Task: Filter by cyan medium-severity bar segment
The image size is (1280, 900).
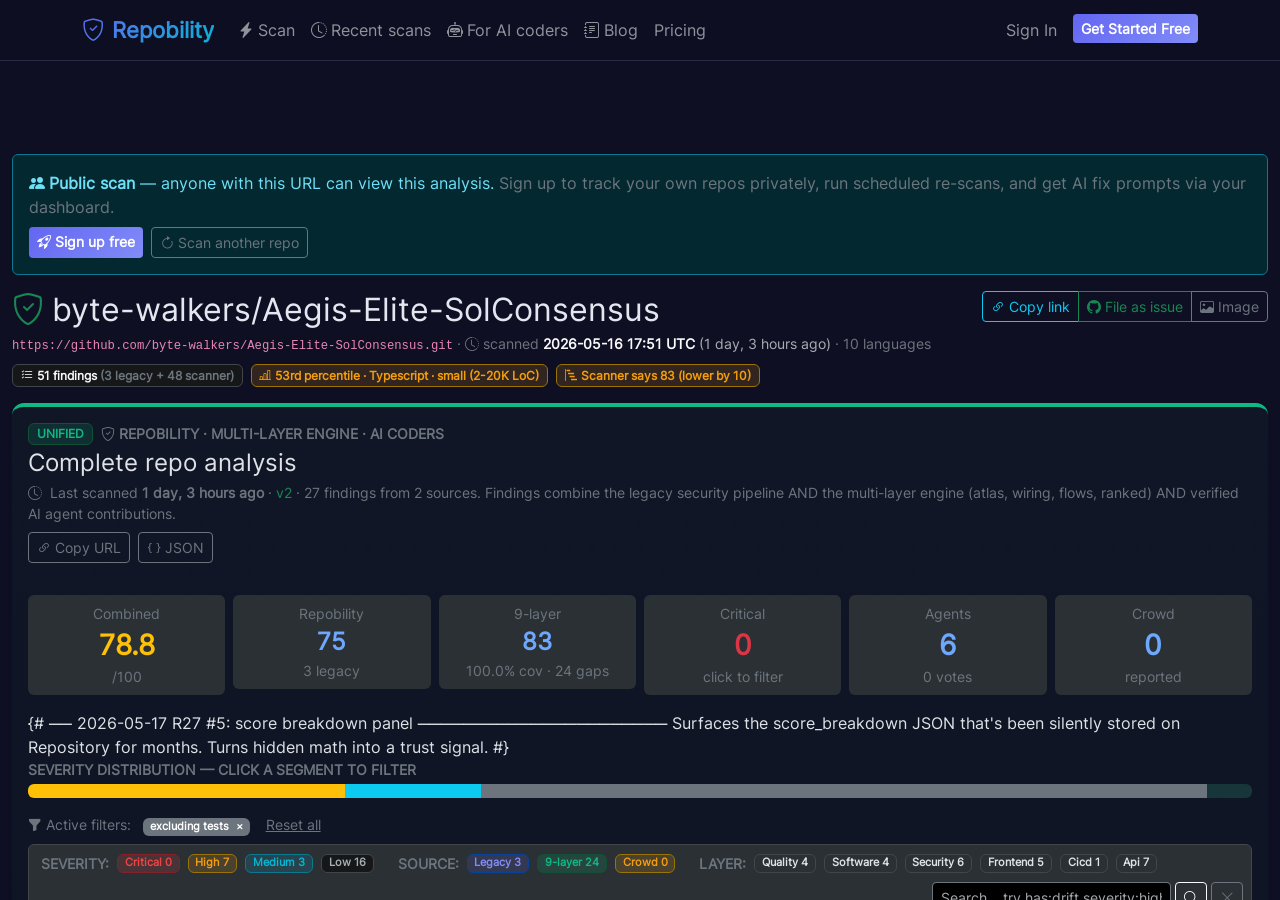Action: point(413,791)
